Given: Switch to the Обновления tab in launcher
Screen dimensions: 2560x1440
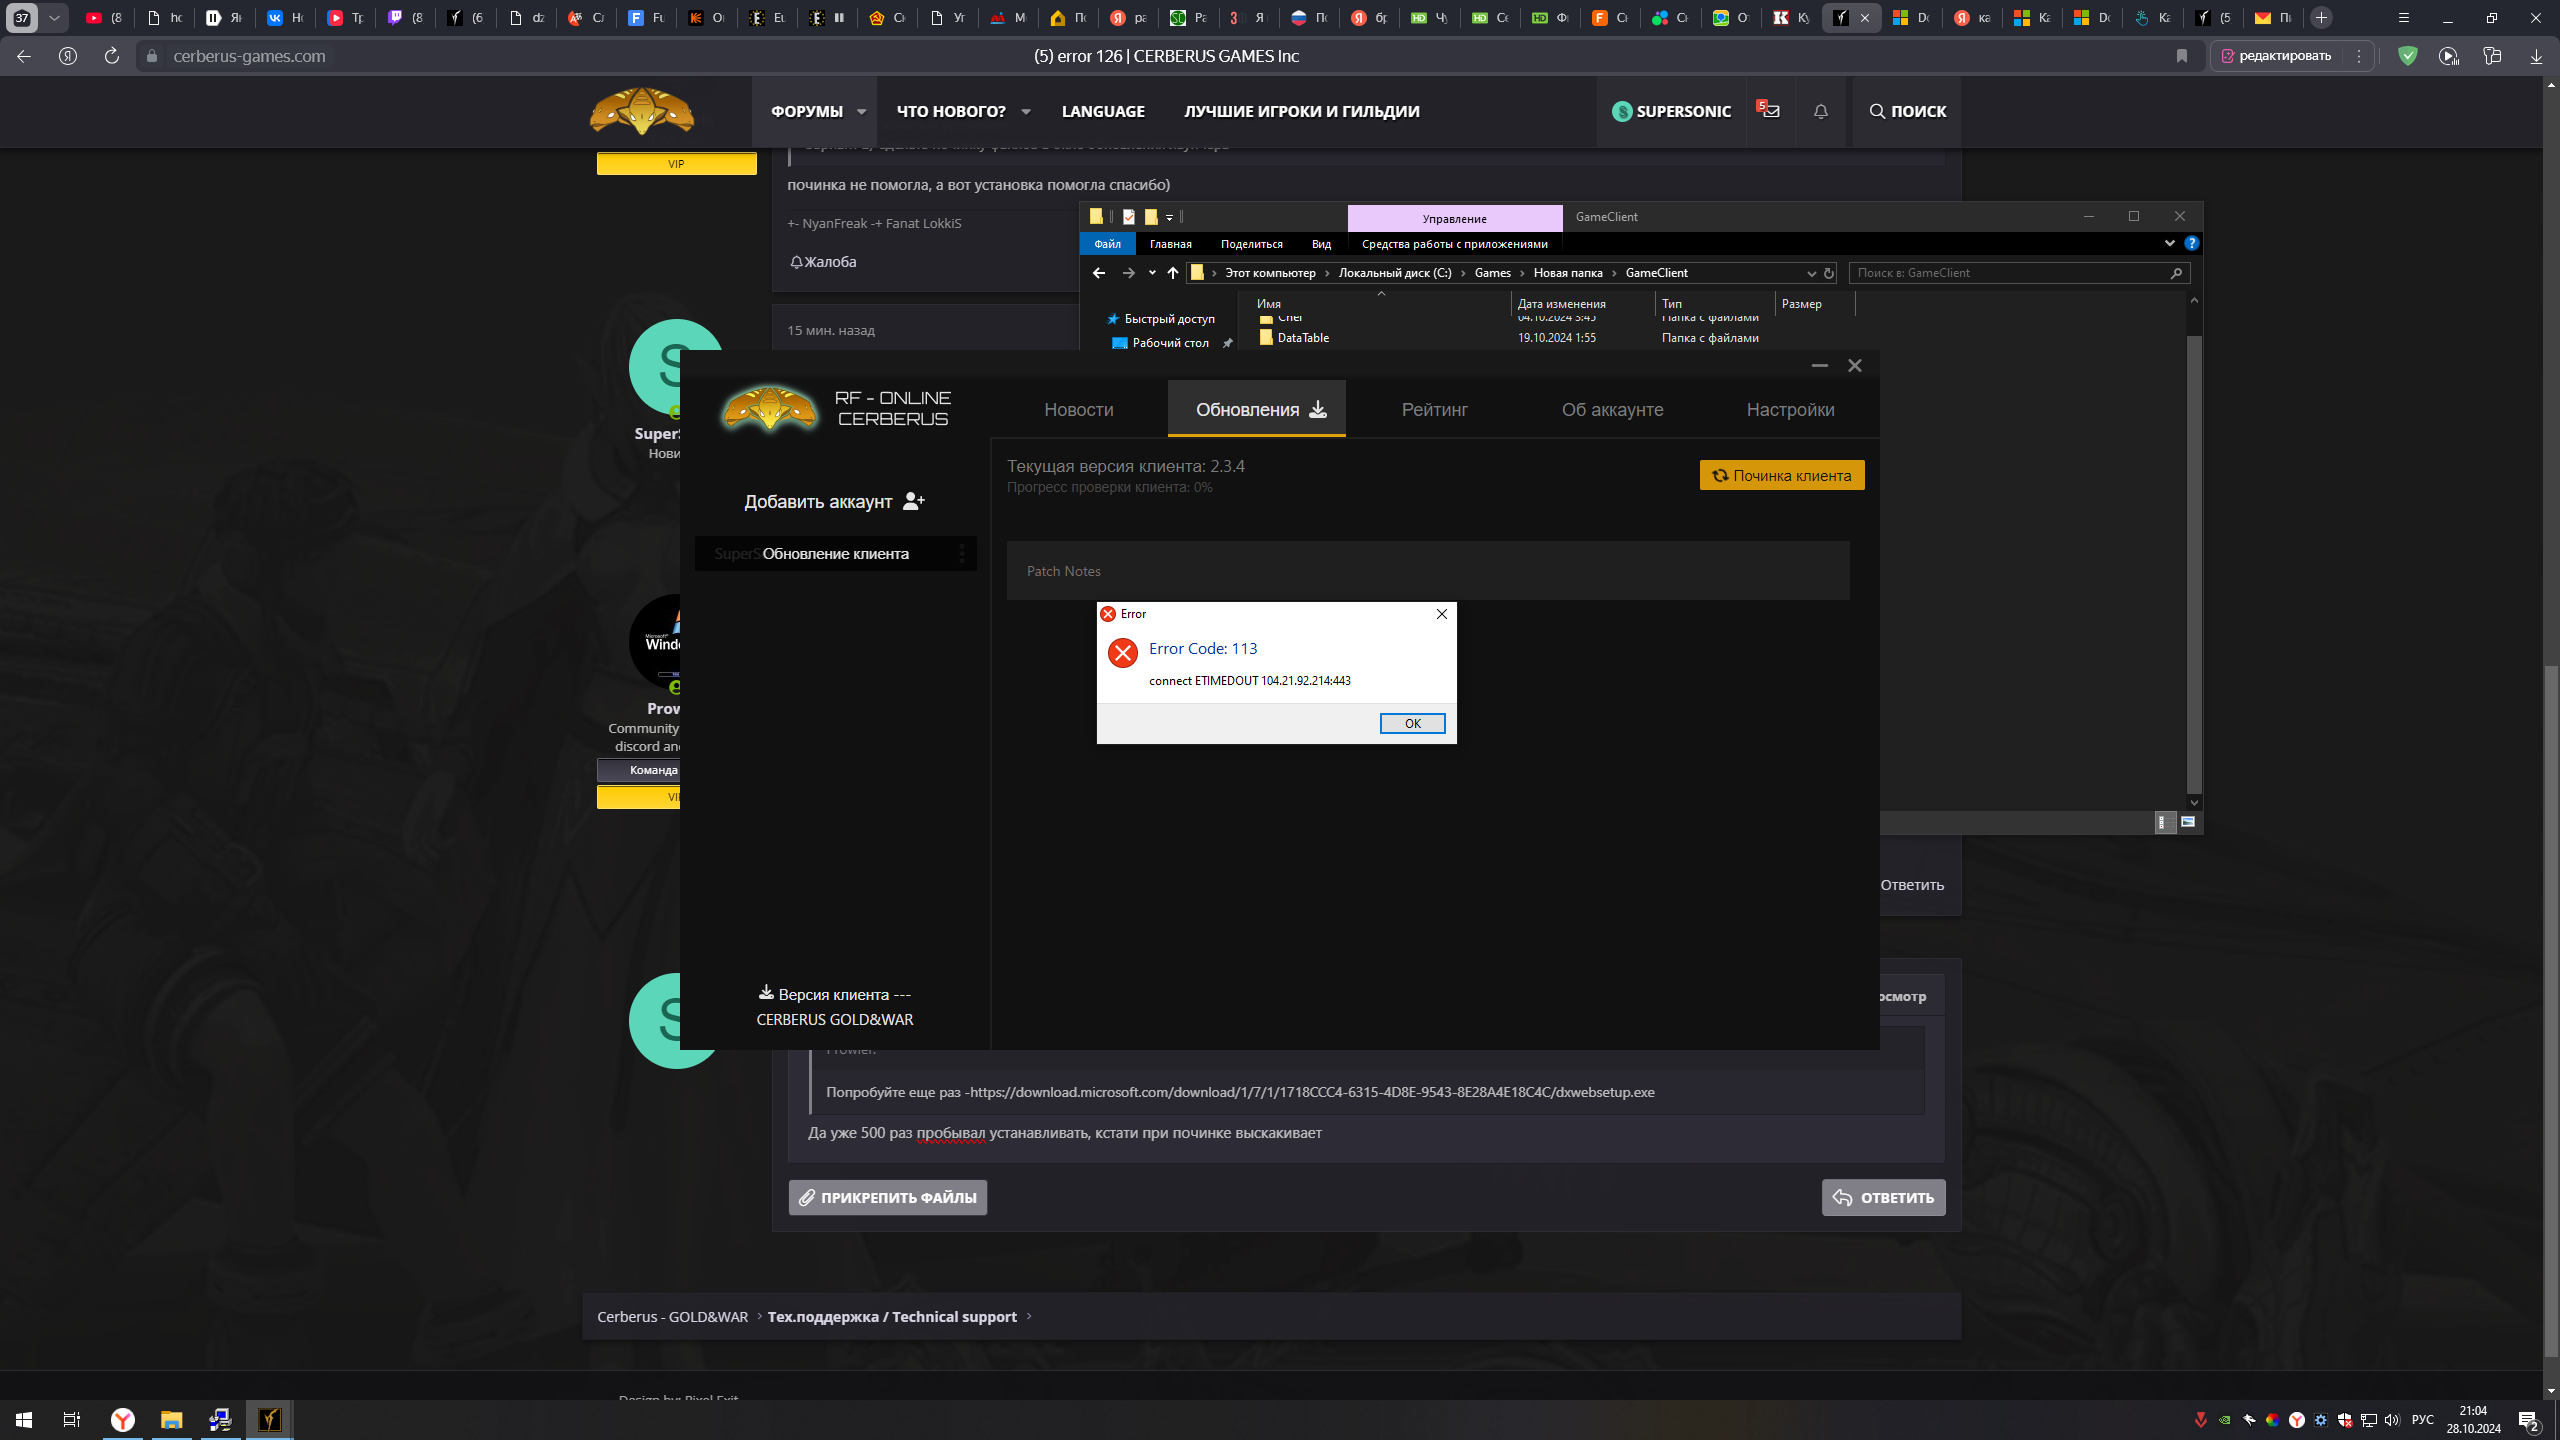Looking at the screenshot, I should coord(1256,409).
